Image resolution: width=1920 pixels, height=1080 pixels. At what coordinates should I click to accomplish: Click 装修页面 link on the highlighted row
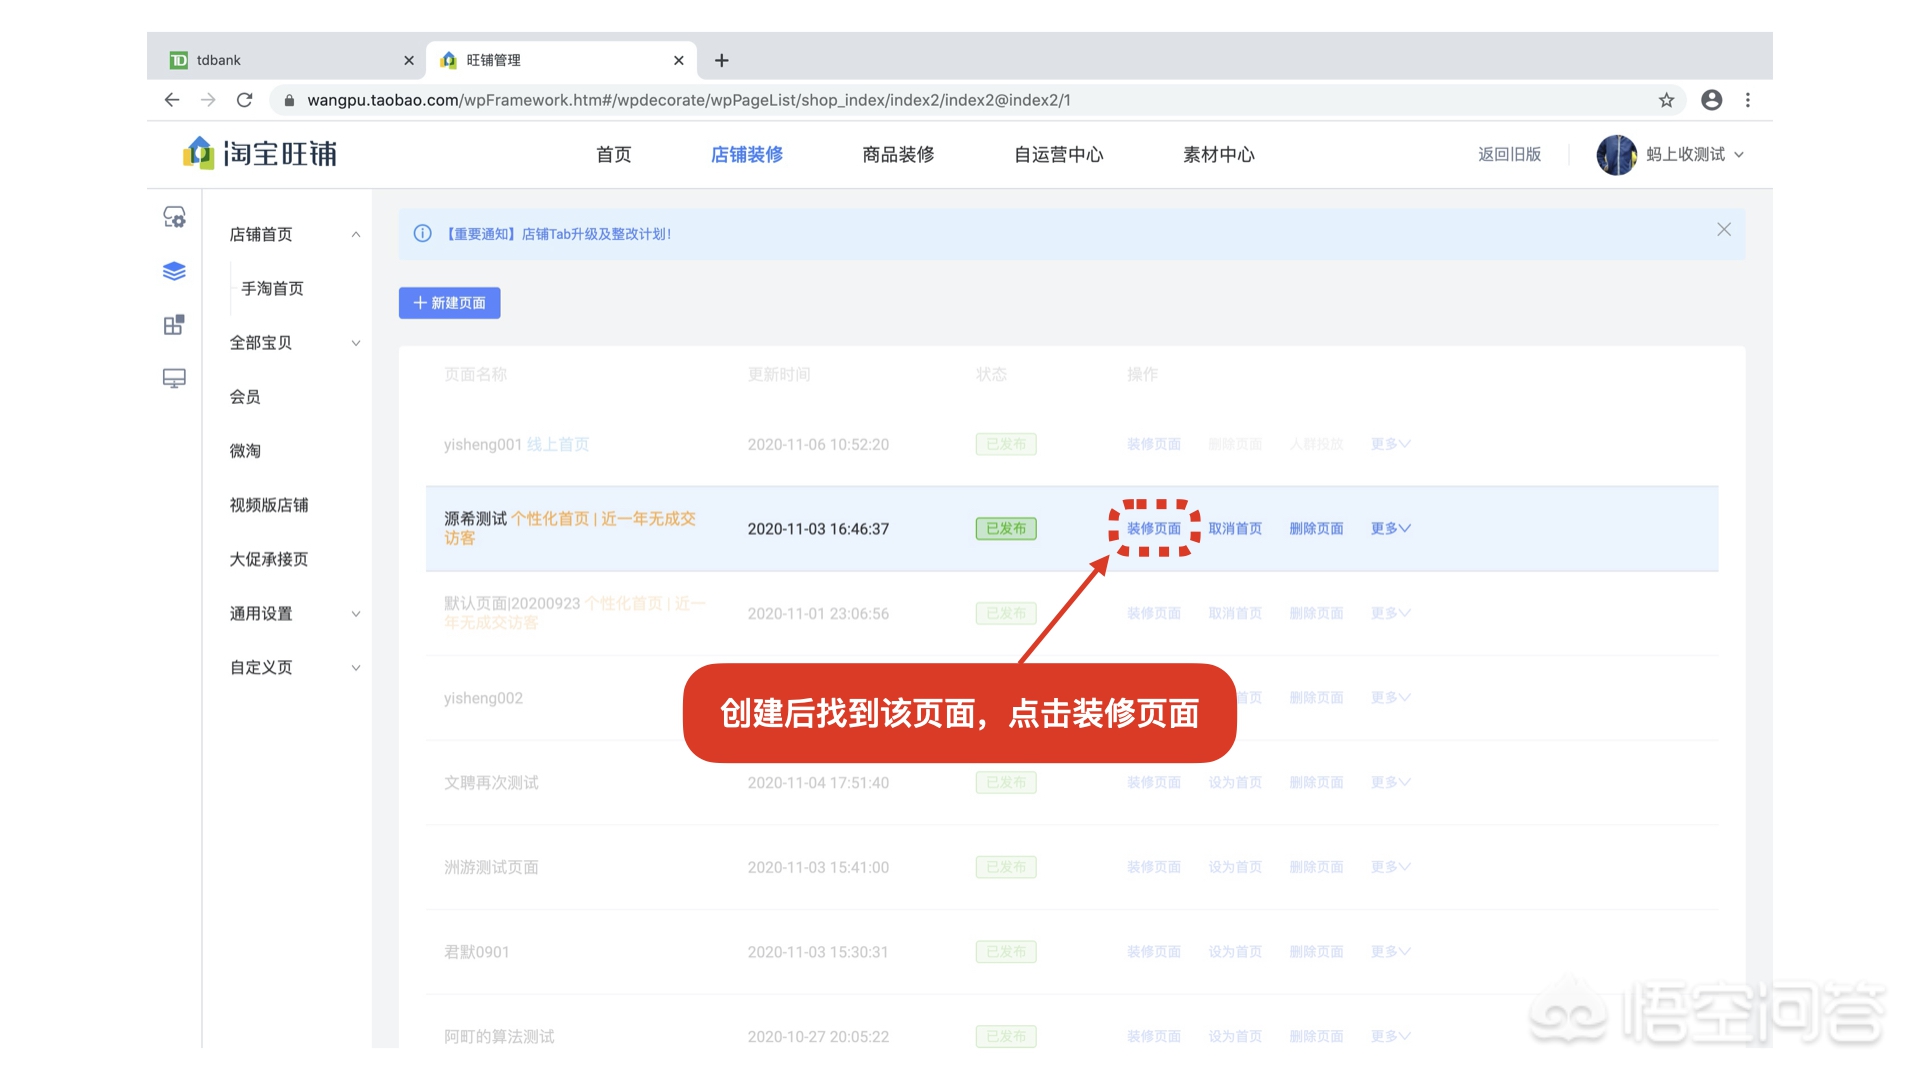(1152, 528)
